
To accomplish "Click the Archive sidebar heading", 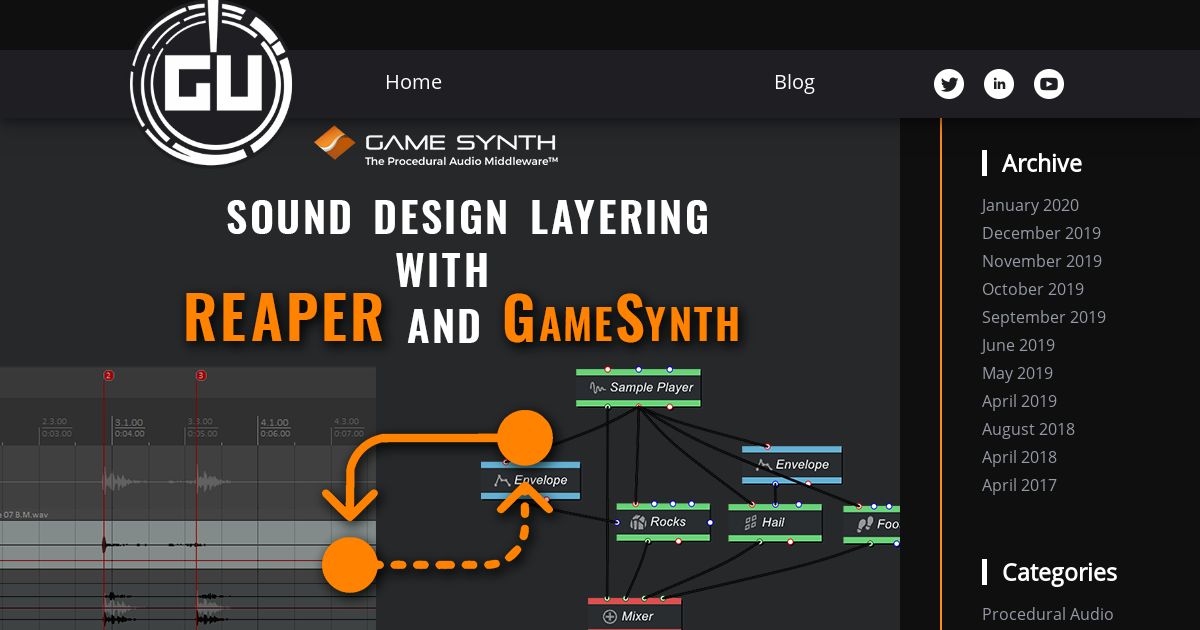I will point(1042,163).
